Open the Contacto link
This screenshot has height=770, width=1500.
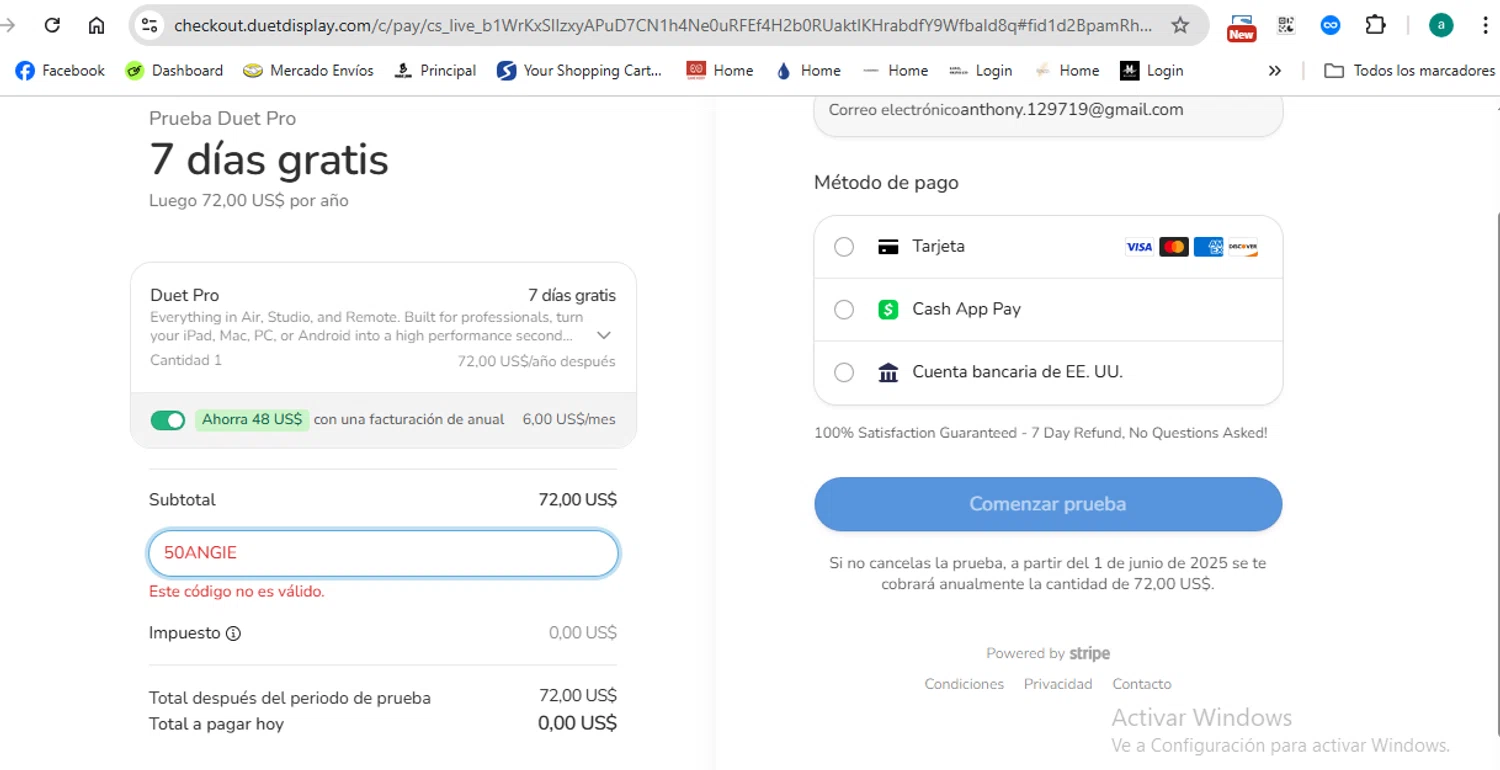(1142, 684)
